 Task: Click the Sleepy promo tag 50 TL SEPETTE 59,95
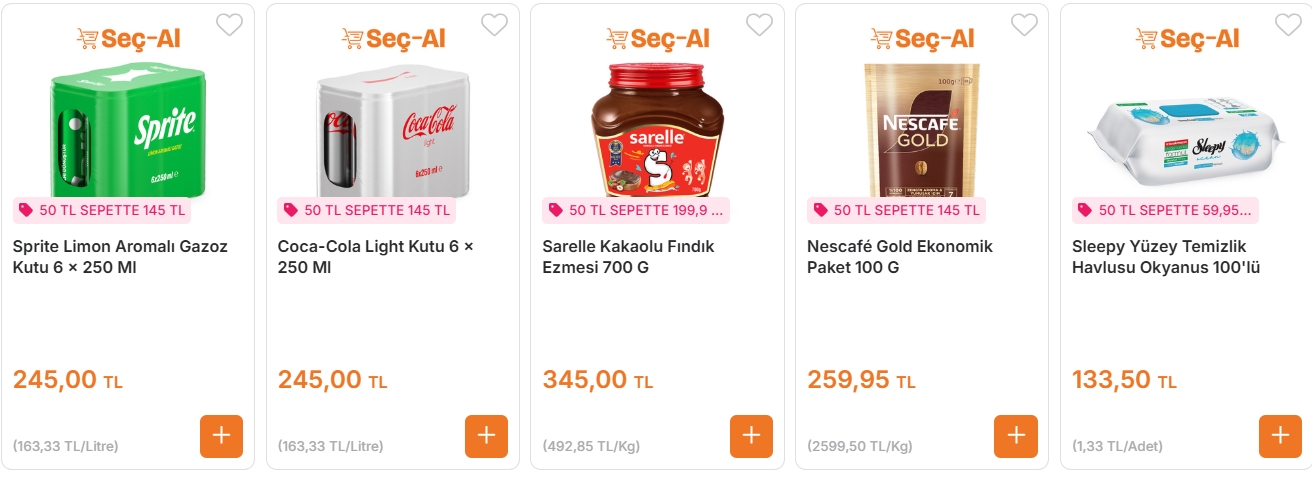coord(1165,211)
